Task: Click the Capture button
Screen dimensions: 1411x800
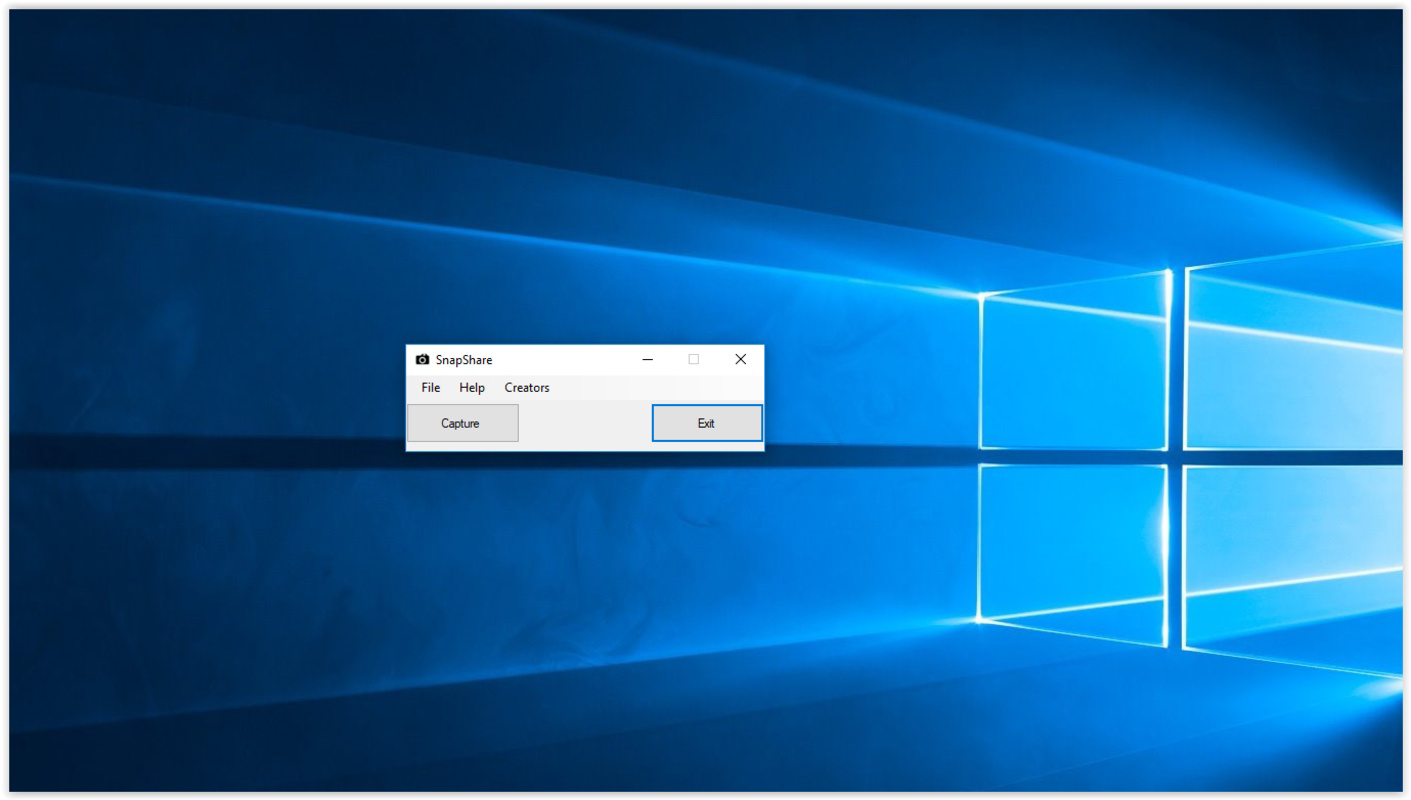Action: tap(462, 423)
